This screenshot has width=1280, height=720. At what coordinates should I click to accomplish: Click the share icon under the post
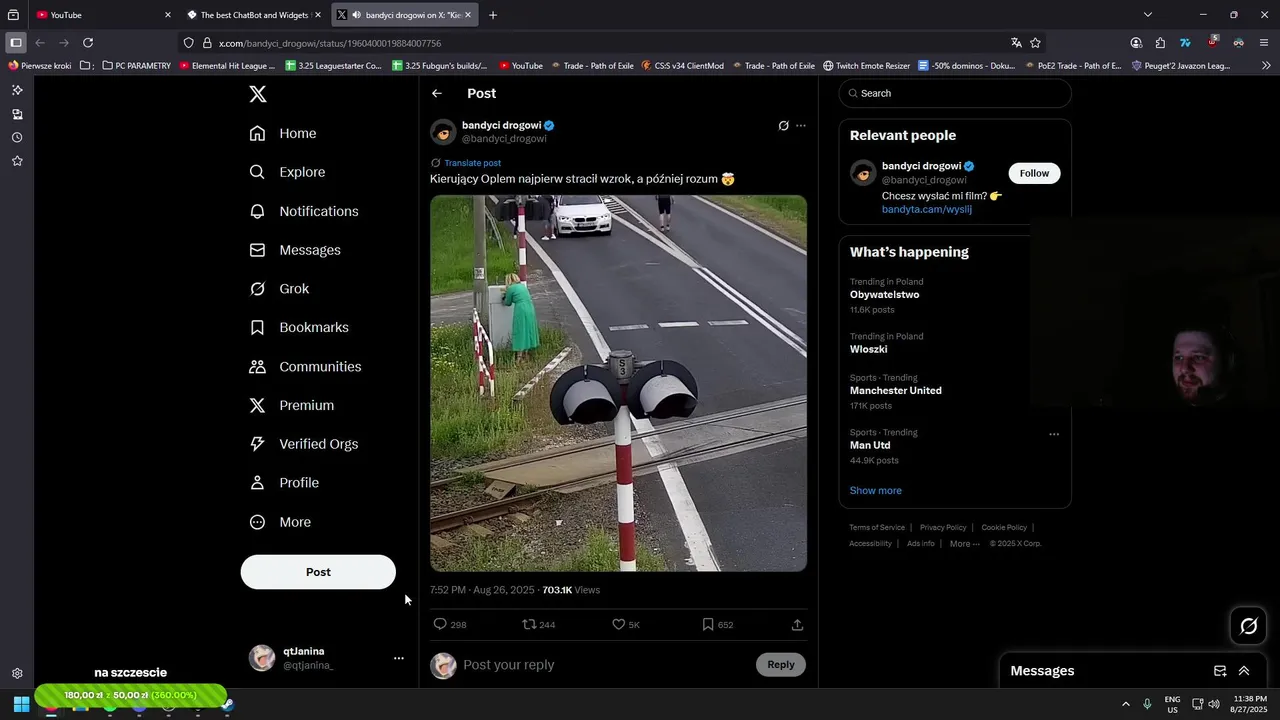(x=797, y=624)
